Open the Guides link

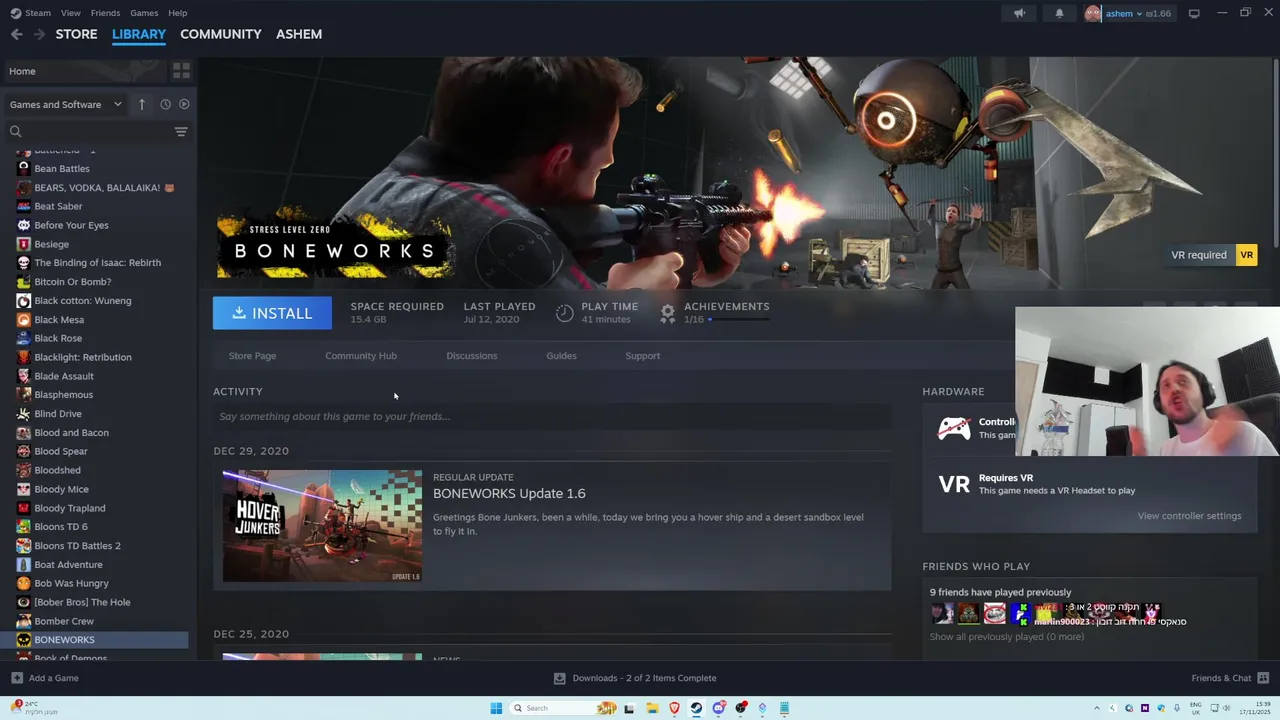(561, 356)
